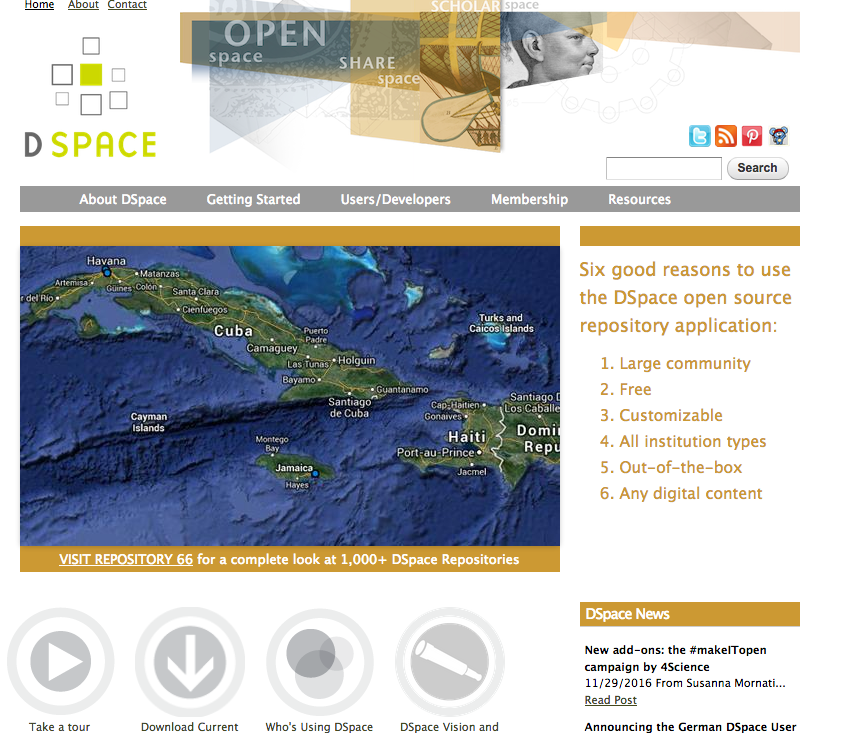Image resolution: width=846 pixels, height=733 pixels.
Task: Open the Users/Developers menu
Action: [395, 200]
